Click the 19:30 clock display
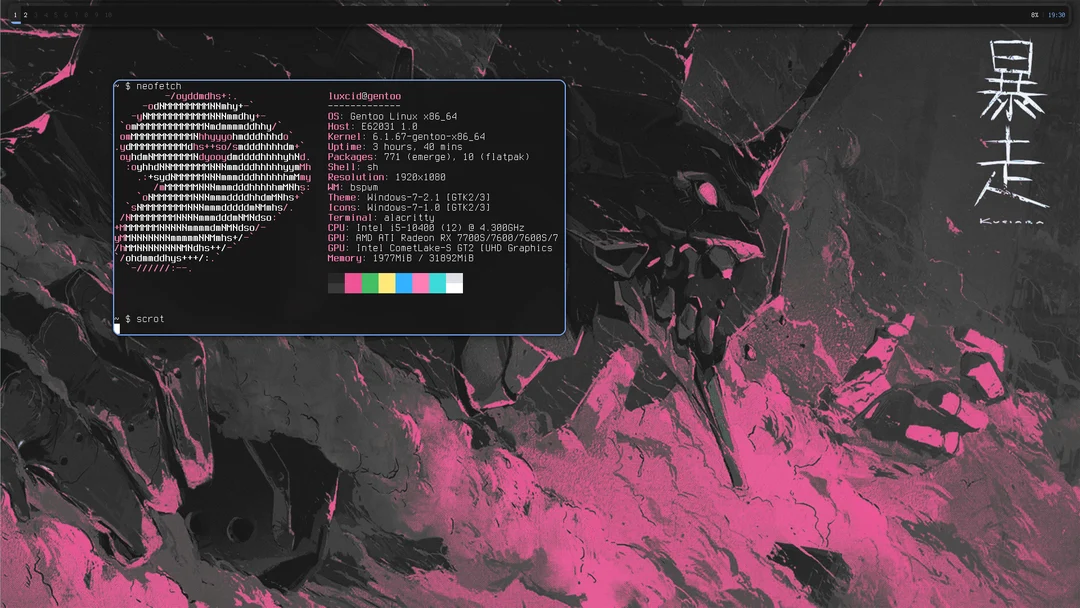 pos(1057,15)
